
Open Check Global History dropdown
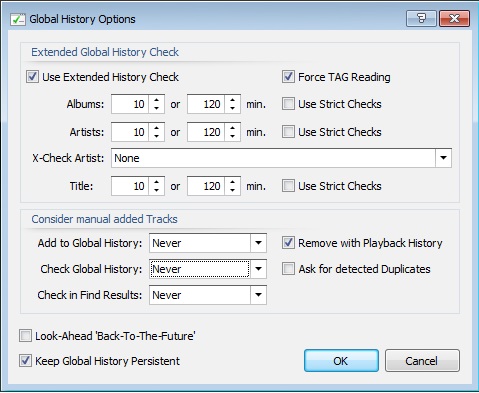pos(258,269)
